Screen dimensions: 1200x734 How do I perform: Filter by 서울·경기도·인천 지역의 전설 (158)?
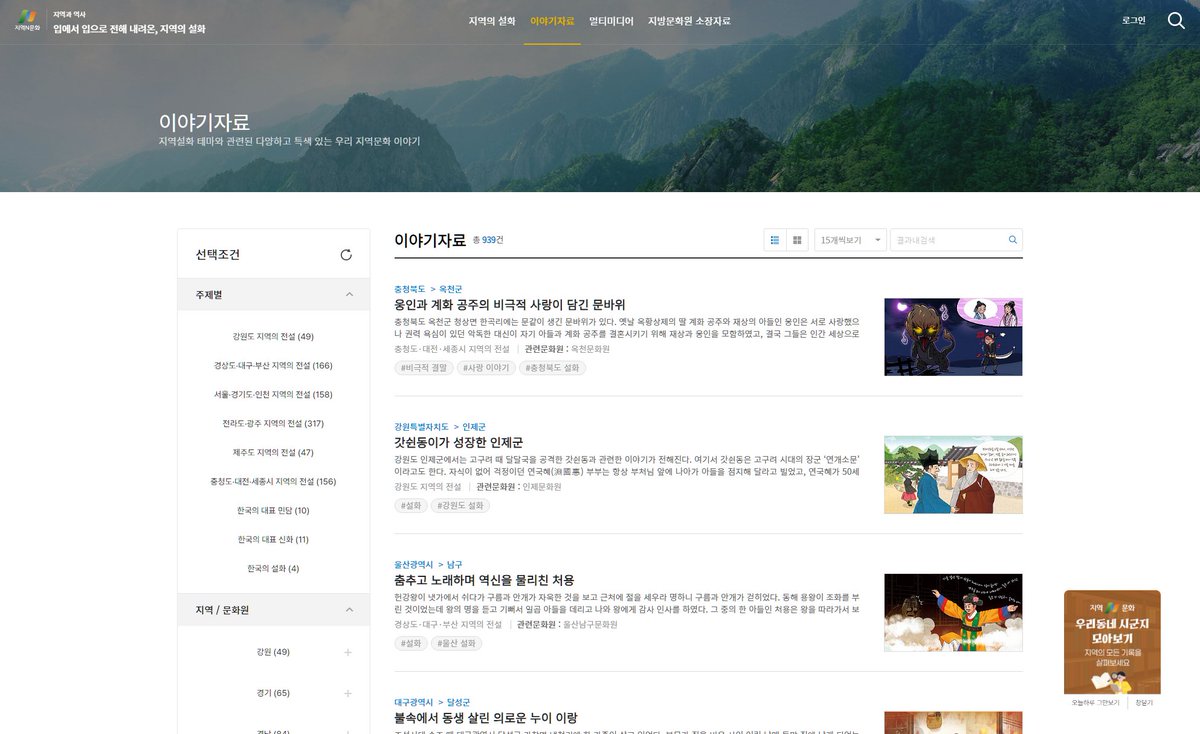(x=273, y=395)
